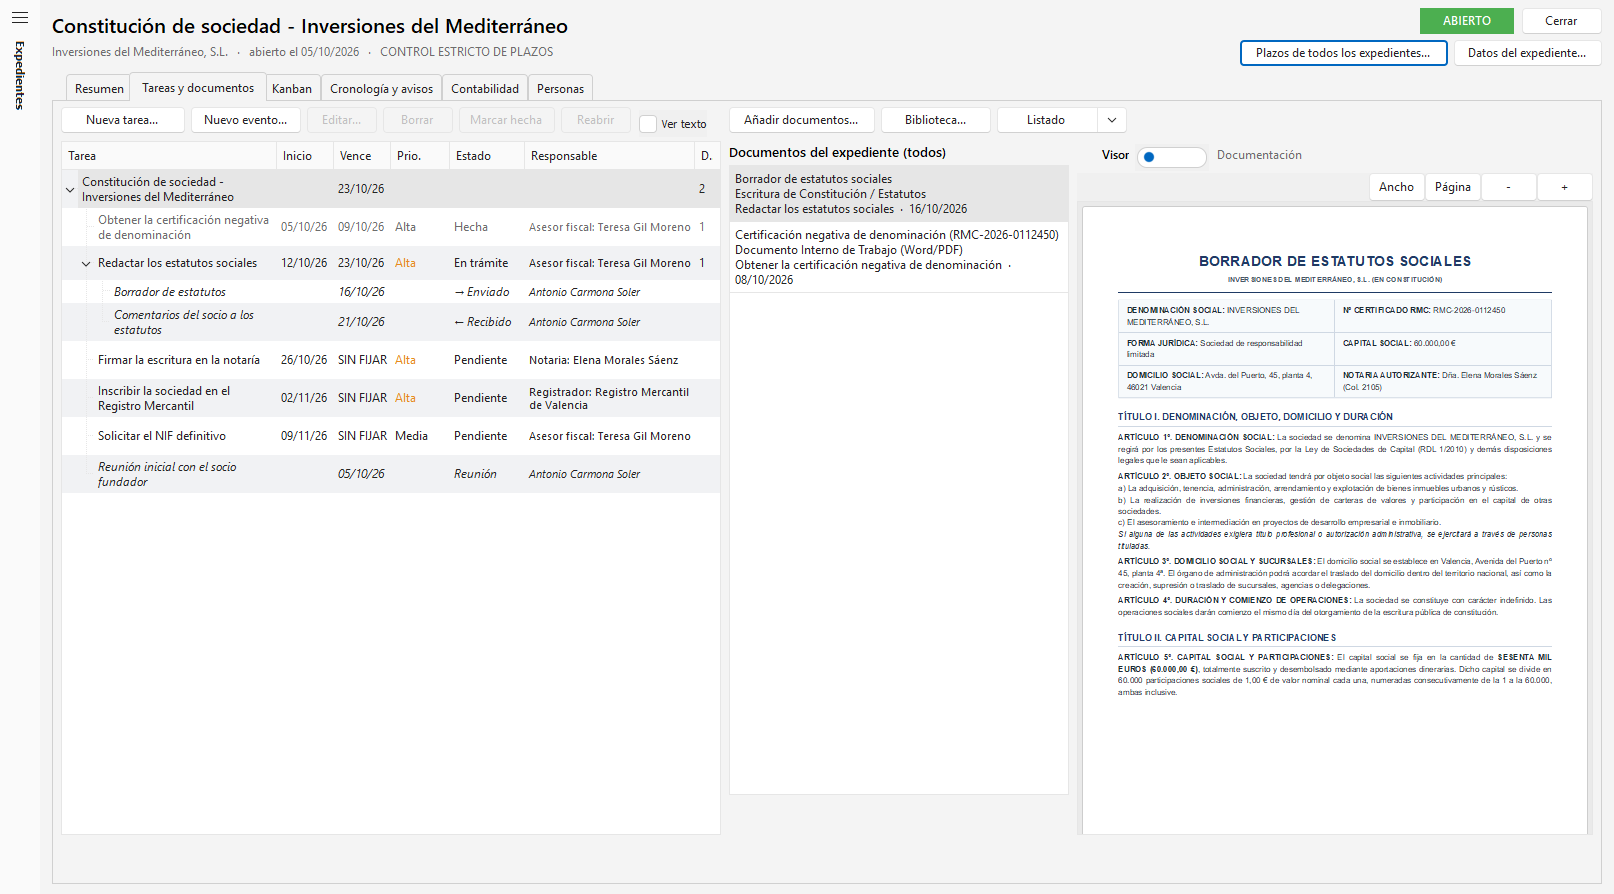This screenshot has width=1614, height=894.
Task: Open the hamburger menu icon
Action: pos(20,17)
